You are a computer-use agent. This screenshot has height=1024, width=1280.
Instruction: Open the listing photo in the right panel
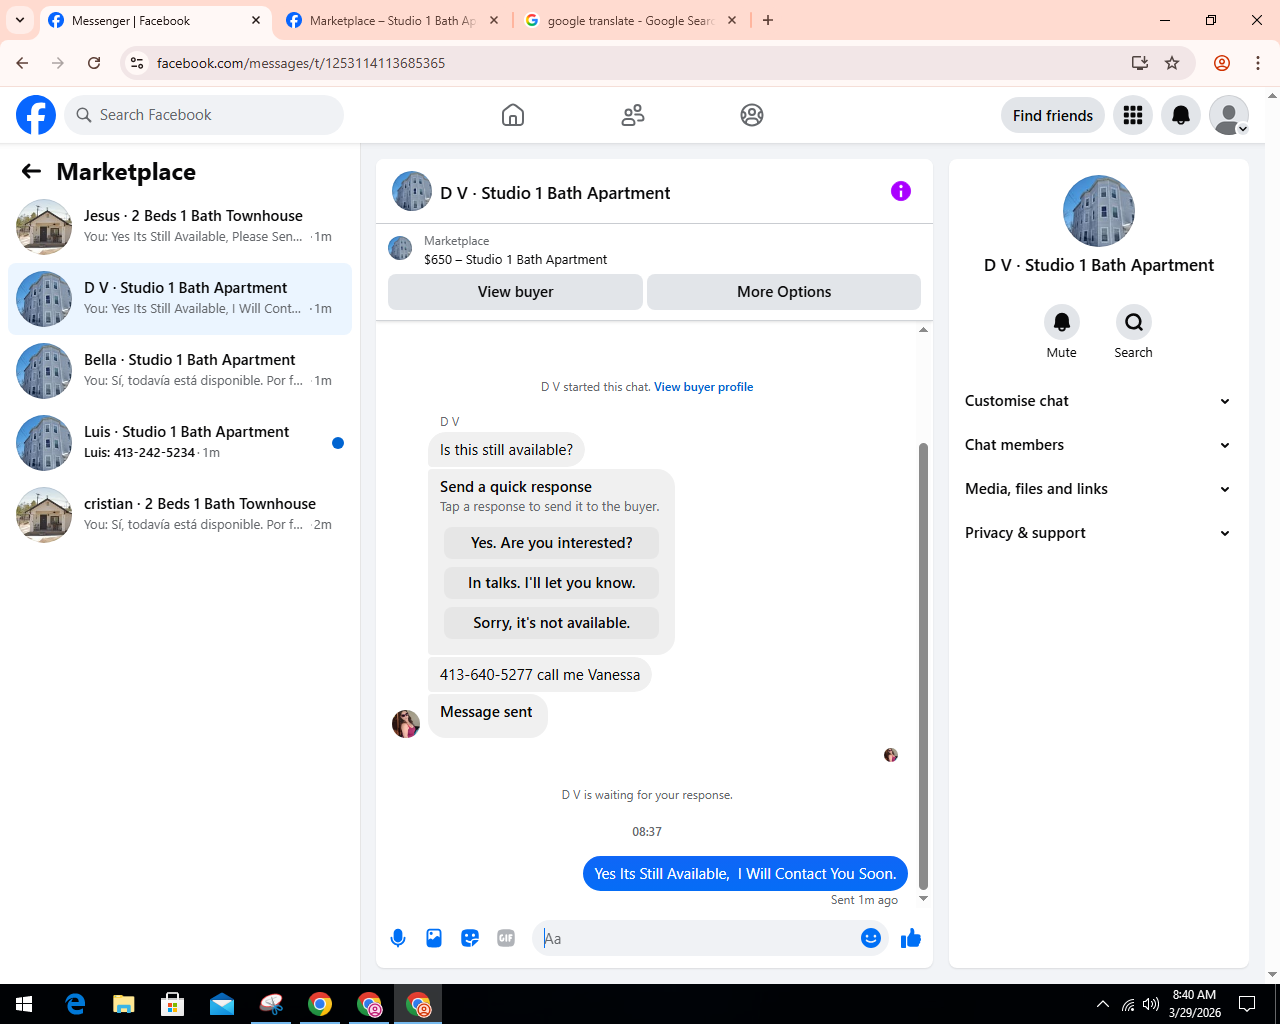point(1099,211)
